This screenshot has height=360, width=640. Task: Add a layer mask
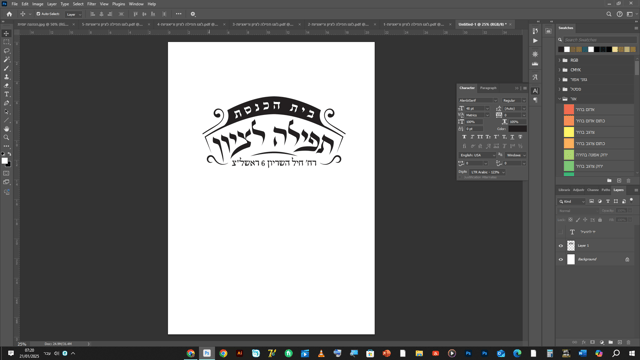pyautogui.click(x=593, y=342)
